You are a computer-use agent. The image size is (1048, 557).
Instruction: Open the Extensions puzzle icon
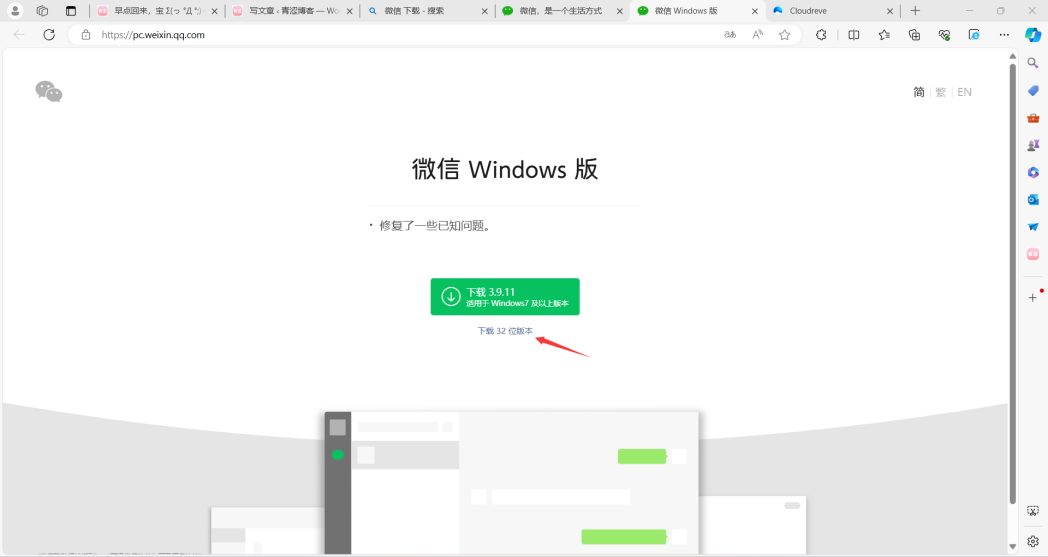click(x=821, y=35)
